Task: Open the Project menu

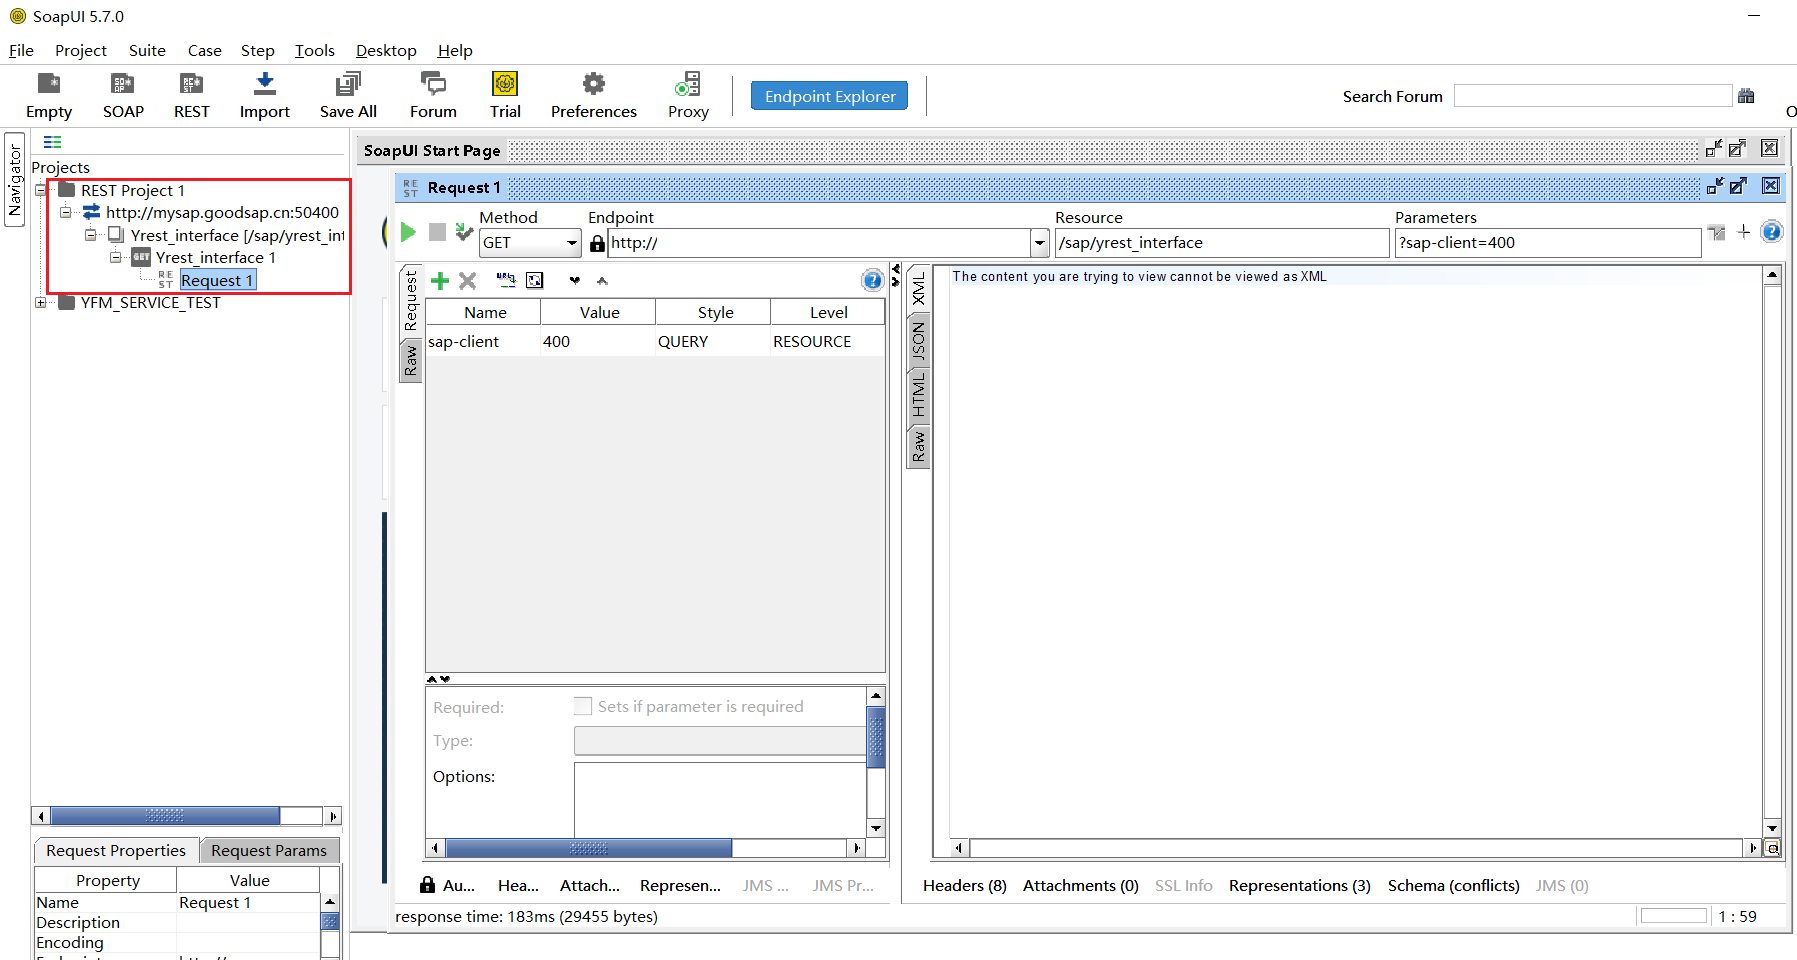Action: pyautogui.click(x=80, y=50)
